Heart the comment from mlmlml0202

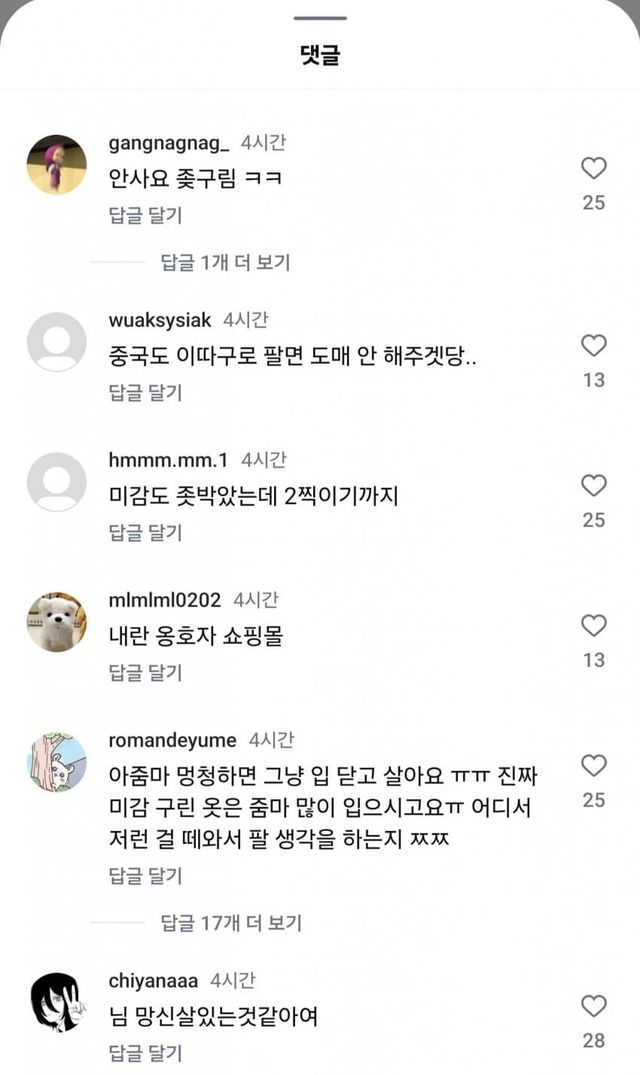coord(594,626)
